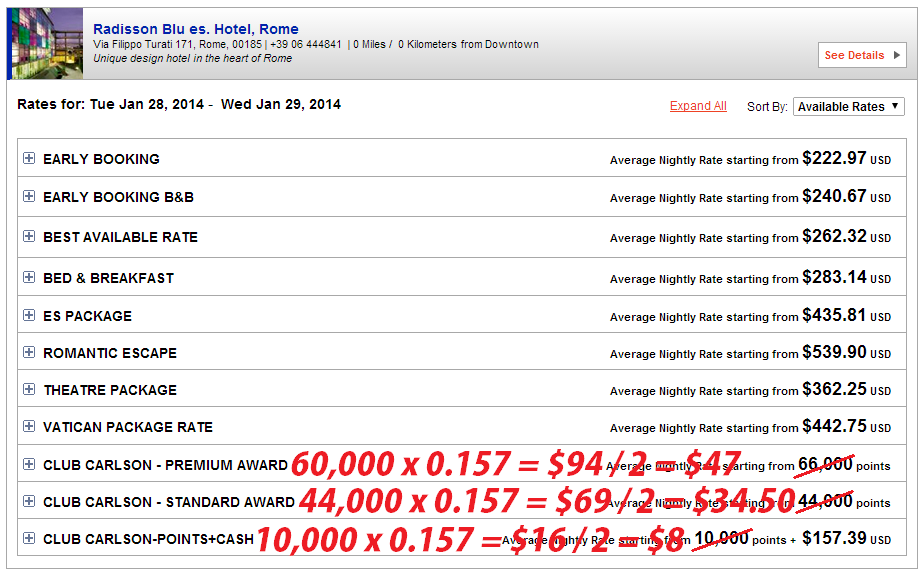Click the CLUB CARLSON - PREMIUM AWARD name
The height and width of the screenshot is (577, 924).
(x=166, y=465)
